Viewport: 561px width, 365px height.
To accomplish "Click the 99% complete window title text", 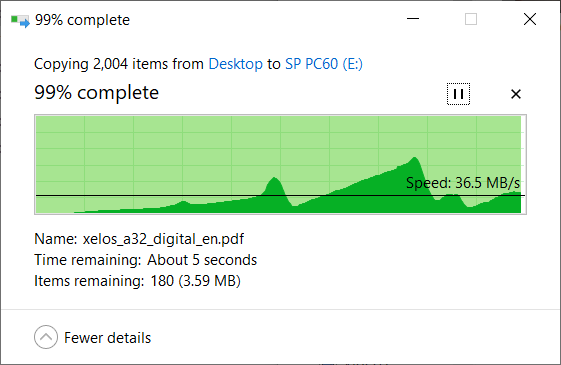I will tap(82, 20).
